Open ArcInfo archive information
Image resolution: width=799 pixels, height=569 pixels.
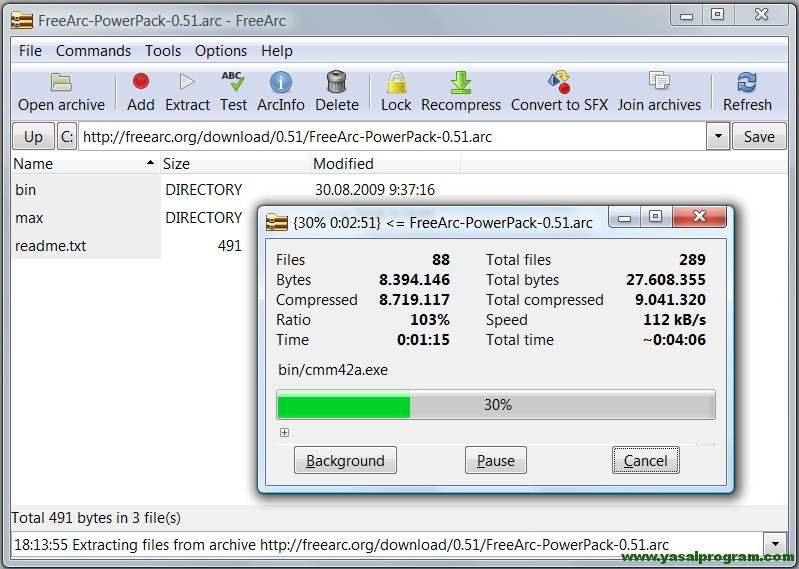(x=281, y=83)
